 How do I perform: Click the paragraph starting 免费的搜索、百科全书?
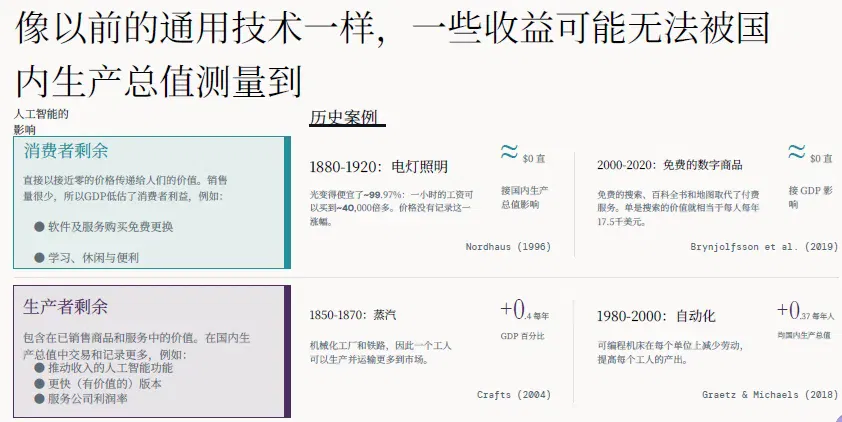(678, 208)
